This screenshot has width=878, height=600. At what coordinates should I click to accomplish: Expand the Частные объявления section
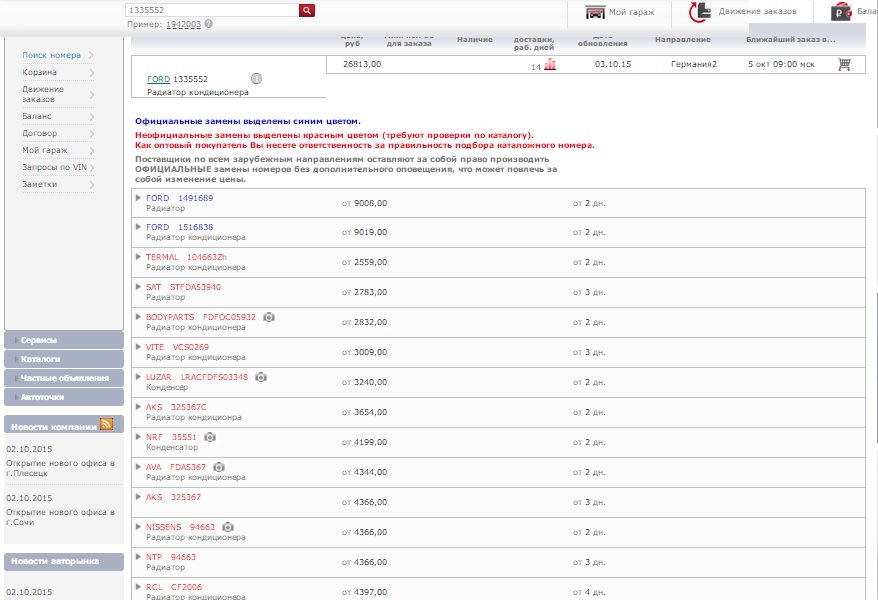click(64, 378)
